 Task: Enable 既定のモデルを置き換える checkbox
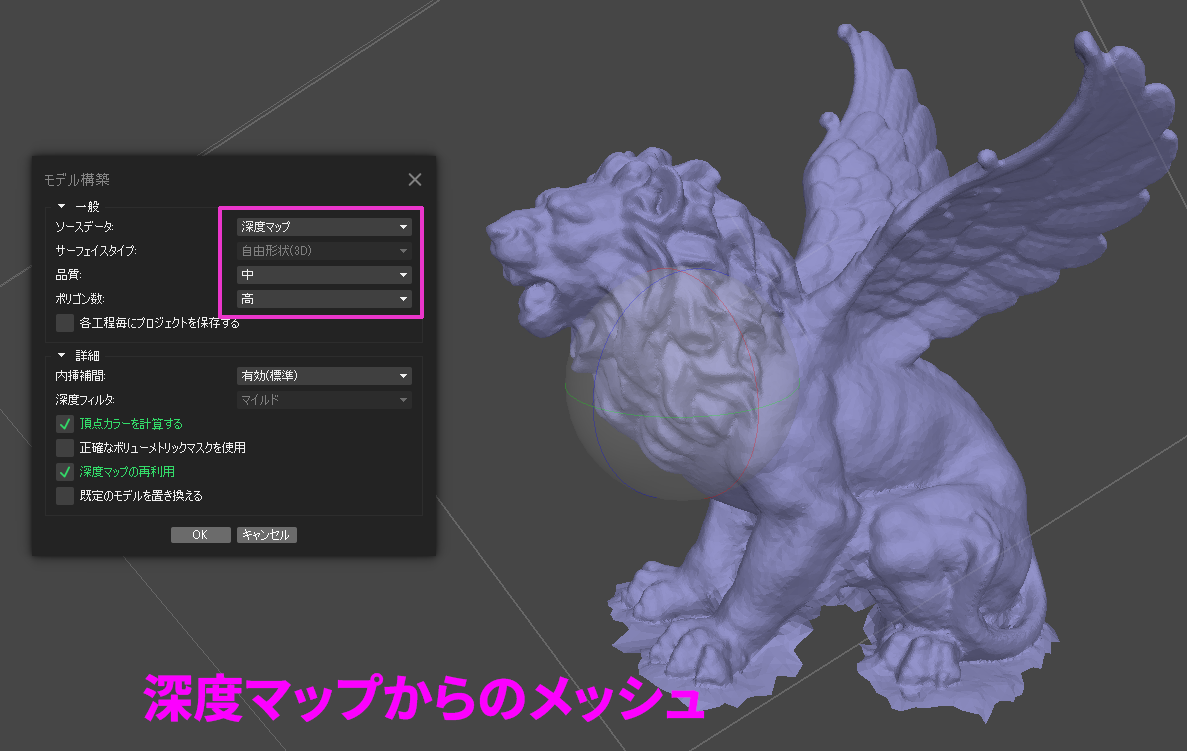coord(65,496)
